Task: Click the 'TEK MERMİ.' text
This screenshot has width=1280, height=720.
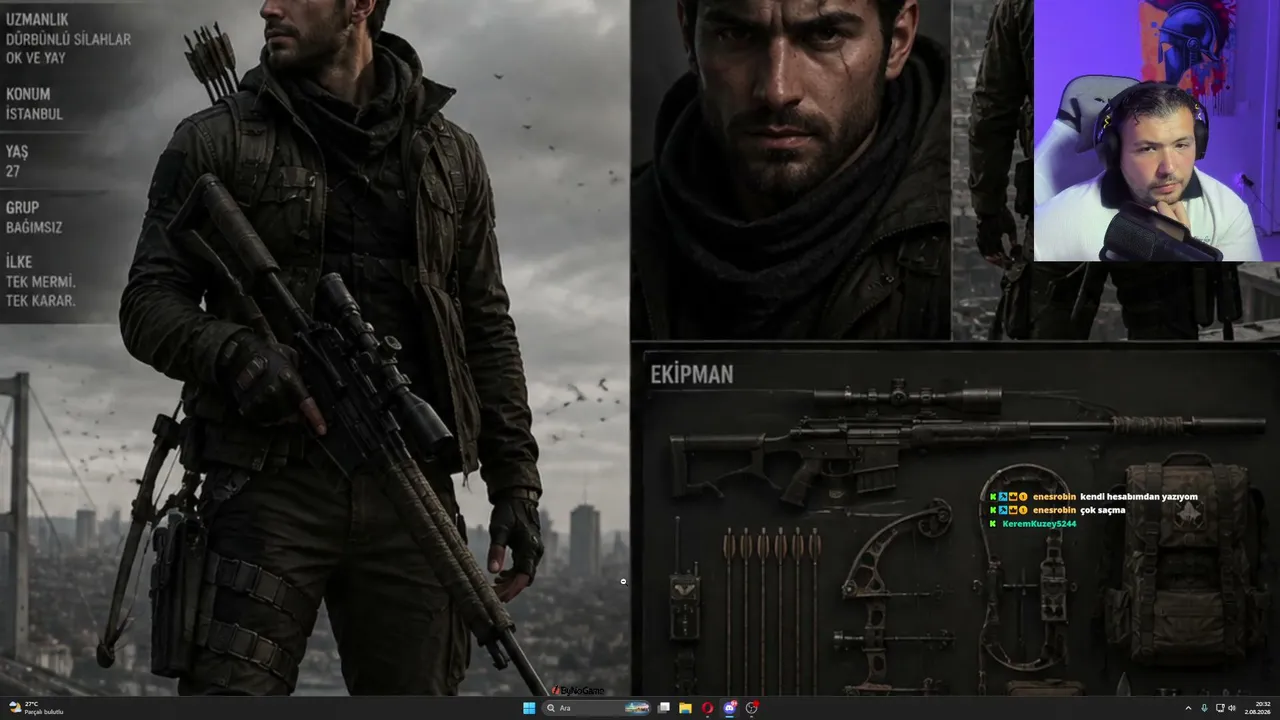Action: click(x=41, y=282)
